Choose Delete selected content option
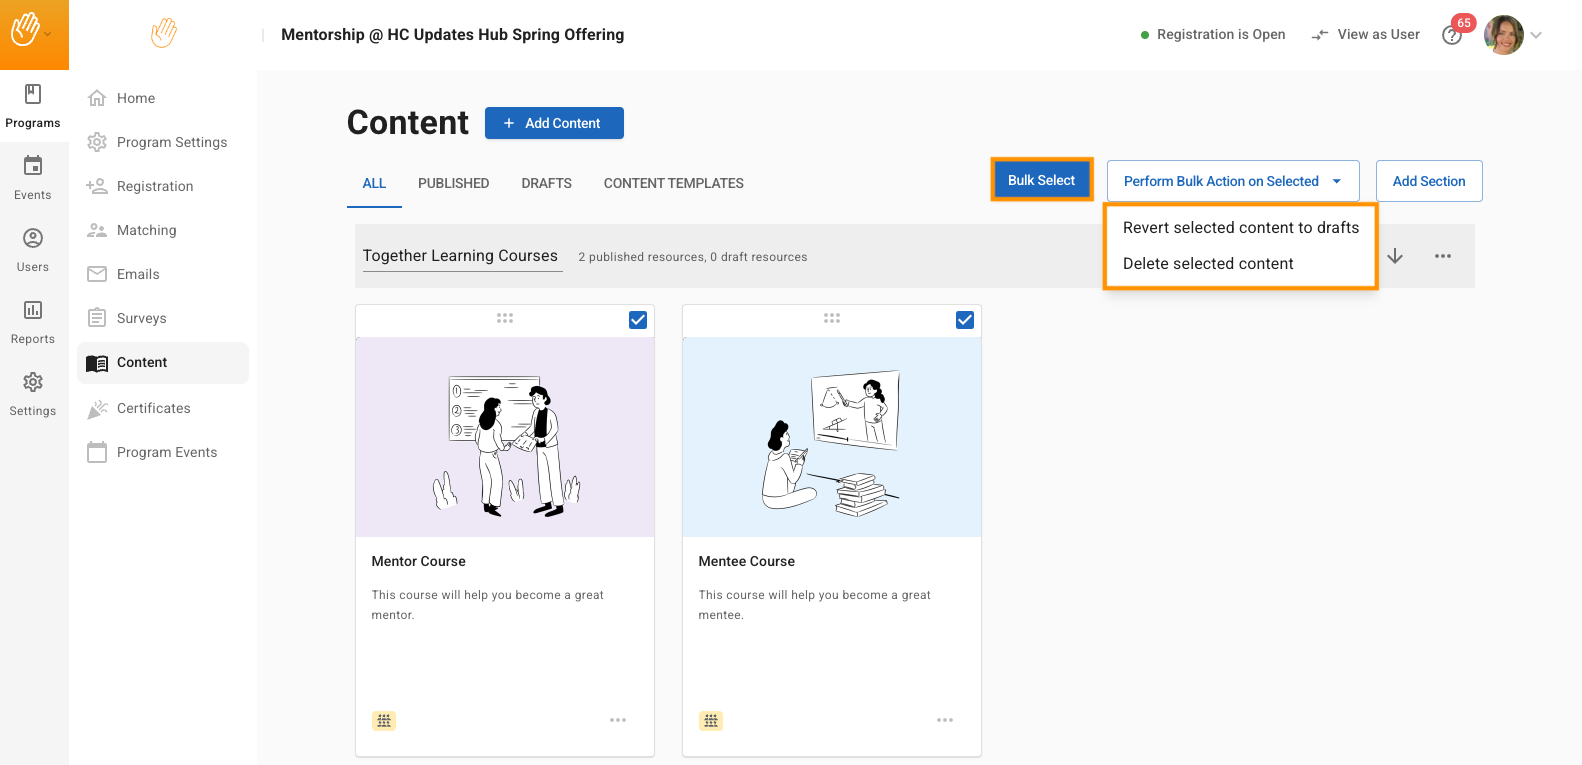This screenshot has height=765, width=1582. point(1208,264)
